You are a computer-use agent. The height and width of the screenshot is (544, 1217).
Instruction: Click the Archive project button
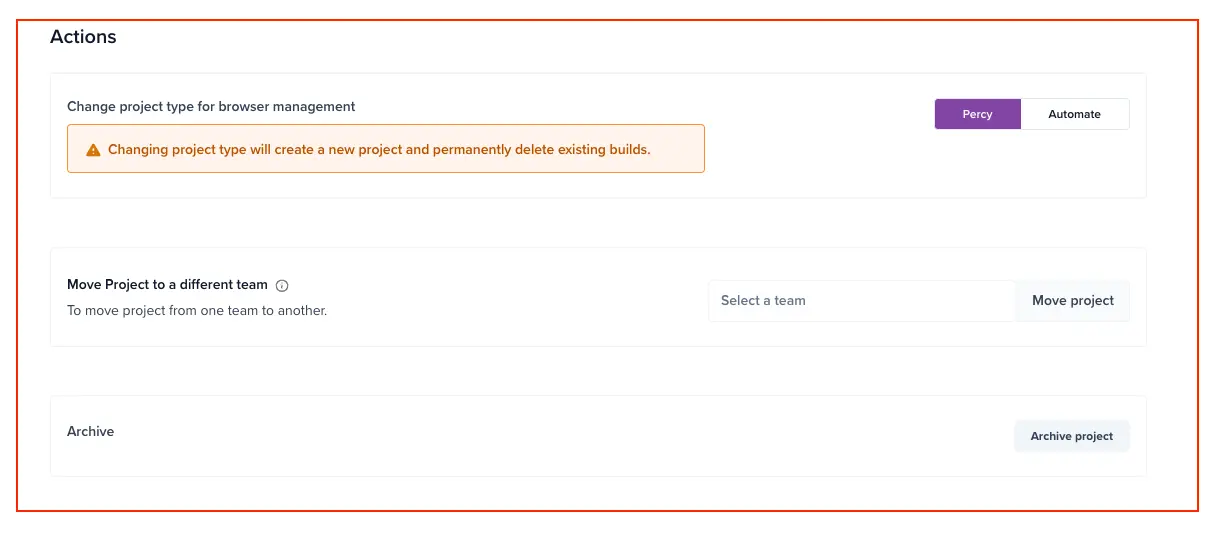(x=1071, y=436)
